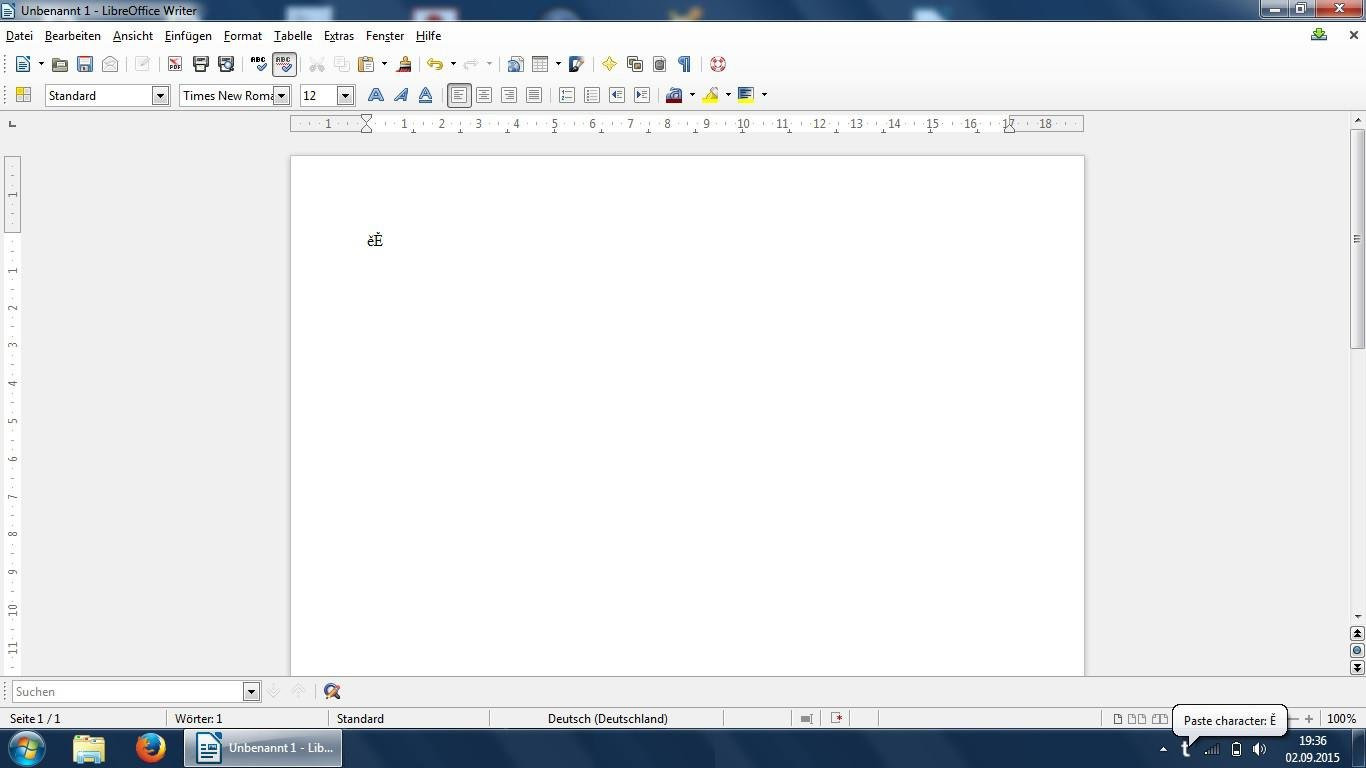Viewport: 1366px width, 768px height.
Task: Select the book view layout icon
Action: tap(1160, 719)
